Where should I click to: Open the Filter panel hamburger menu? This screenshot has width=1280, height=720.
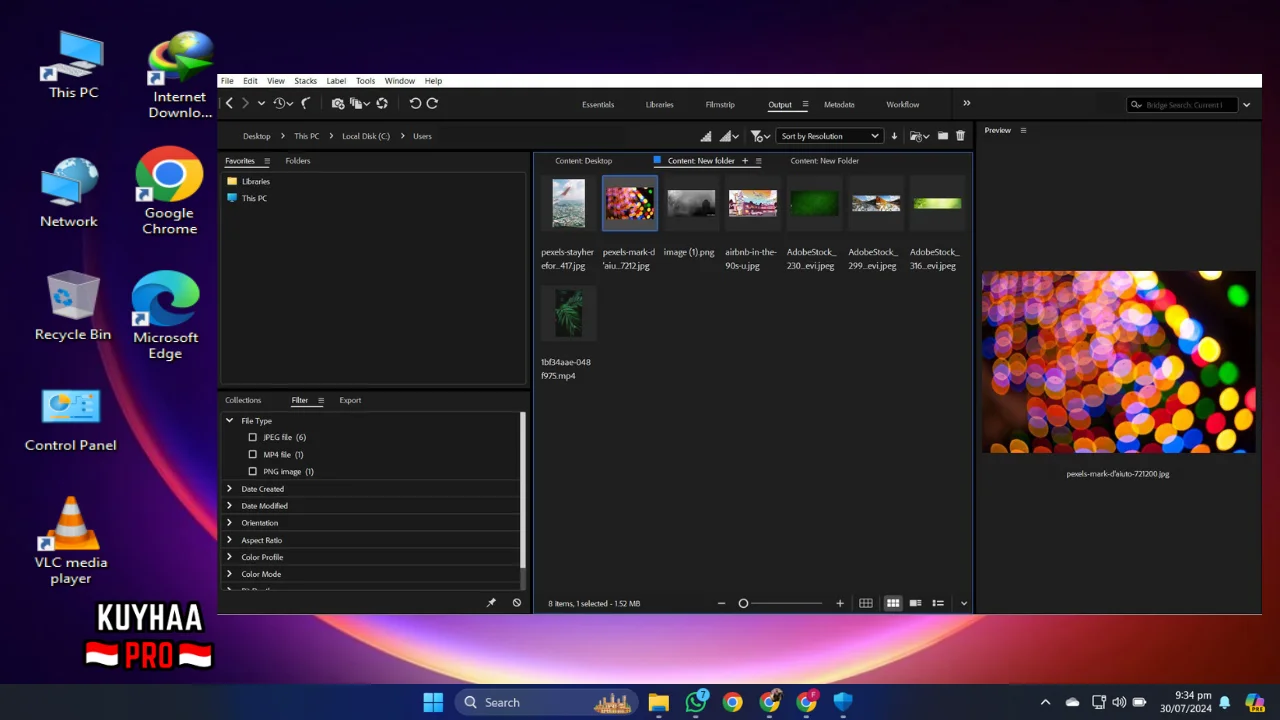[321, 400]
